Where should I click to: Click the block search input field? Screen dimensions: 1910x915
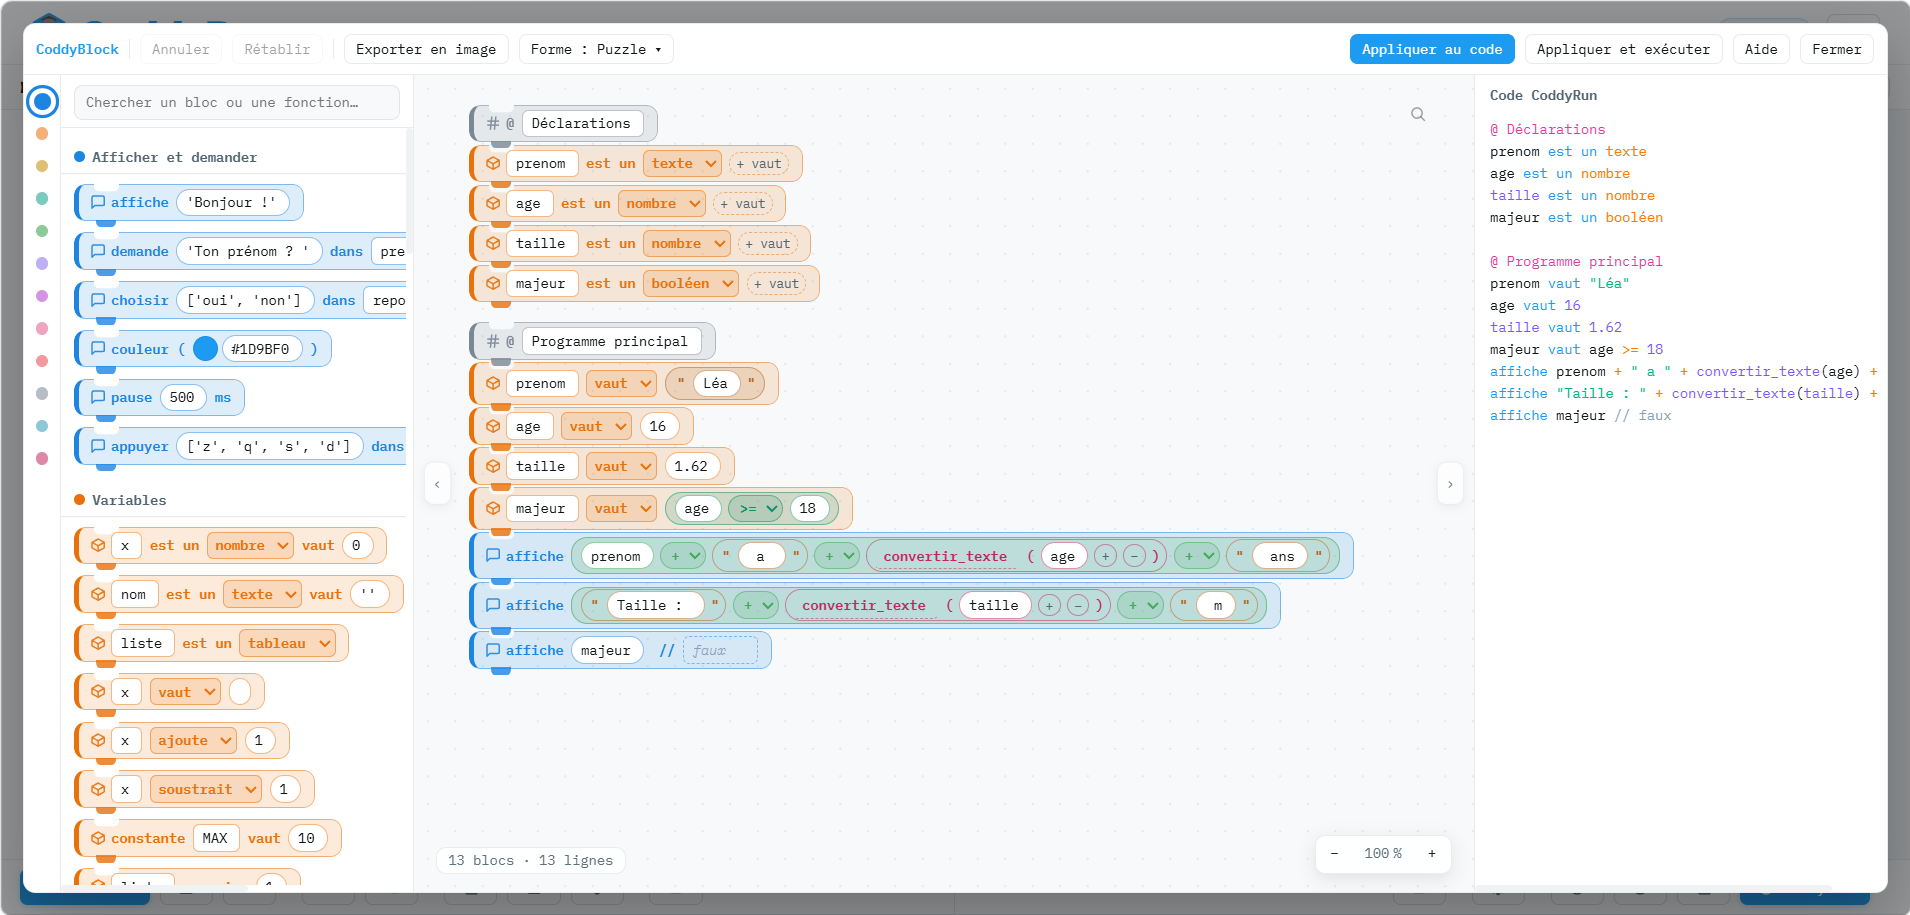click(237, 102)
